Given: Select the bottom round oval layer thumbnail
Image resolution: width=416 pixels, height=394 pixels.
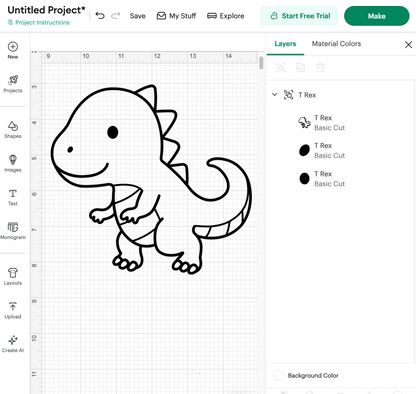Looking at the screenshot, I should (304, 179).
